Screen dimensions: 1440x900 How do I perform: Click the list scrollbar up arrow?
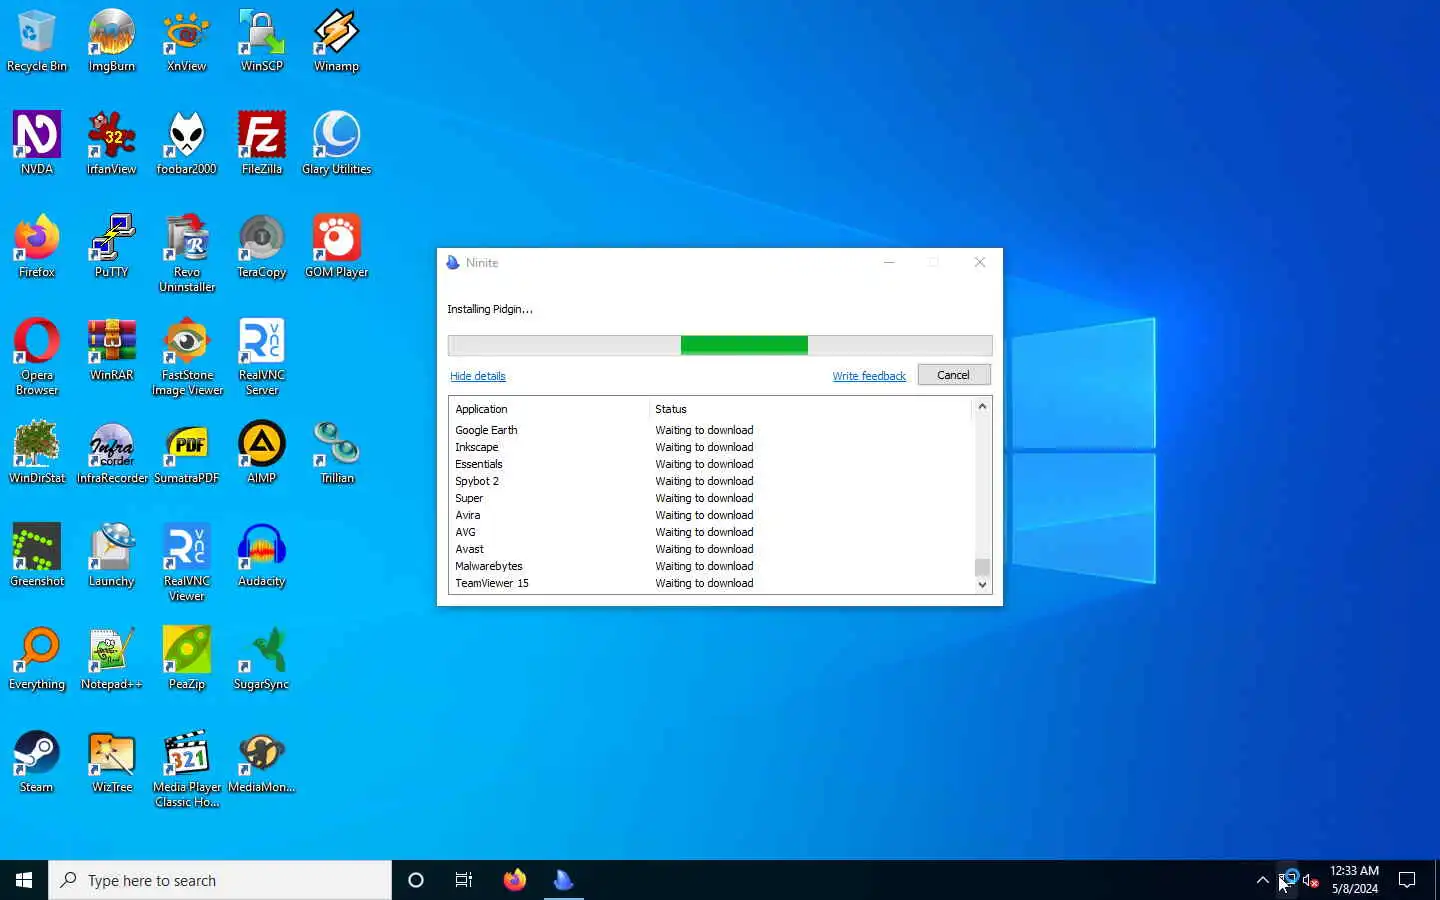coord(982,406)
